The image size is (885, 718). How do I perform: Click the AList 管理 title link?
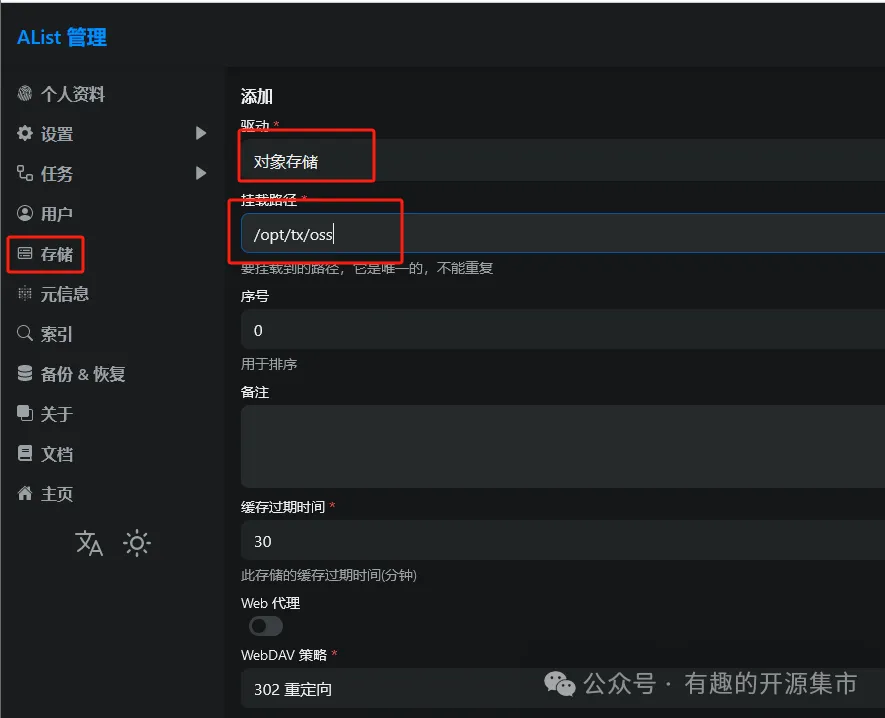62,37
